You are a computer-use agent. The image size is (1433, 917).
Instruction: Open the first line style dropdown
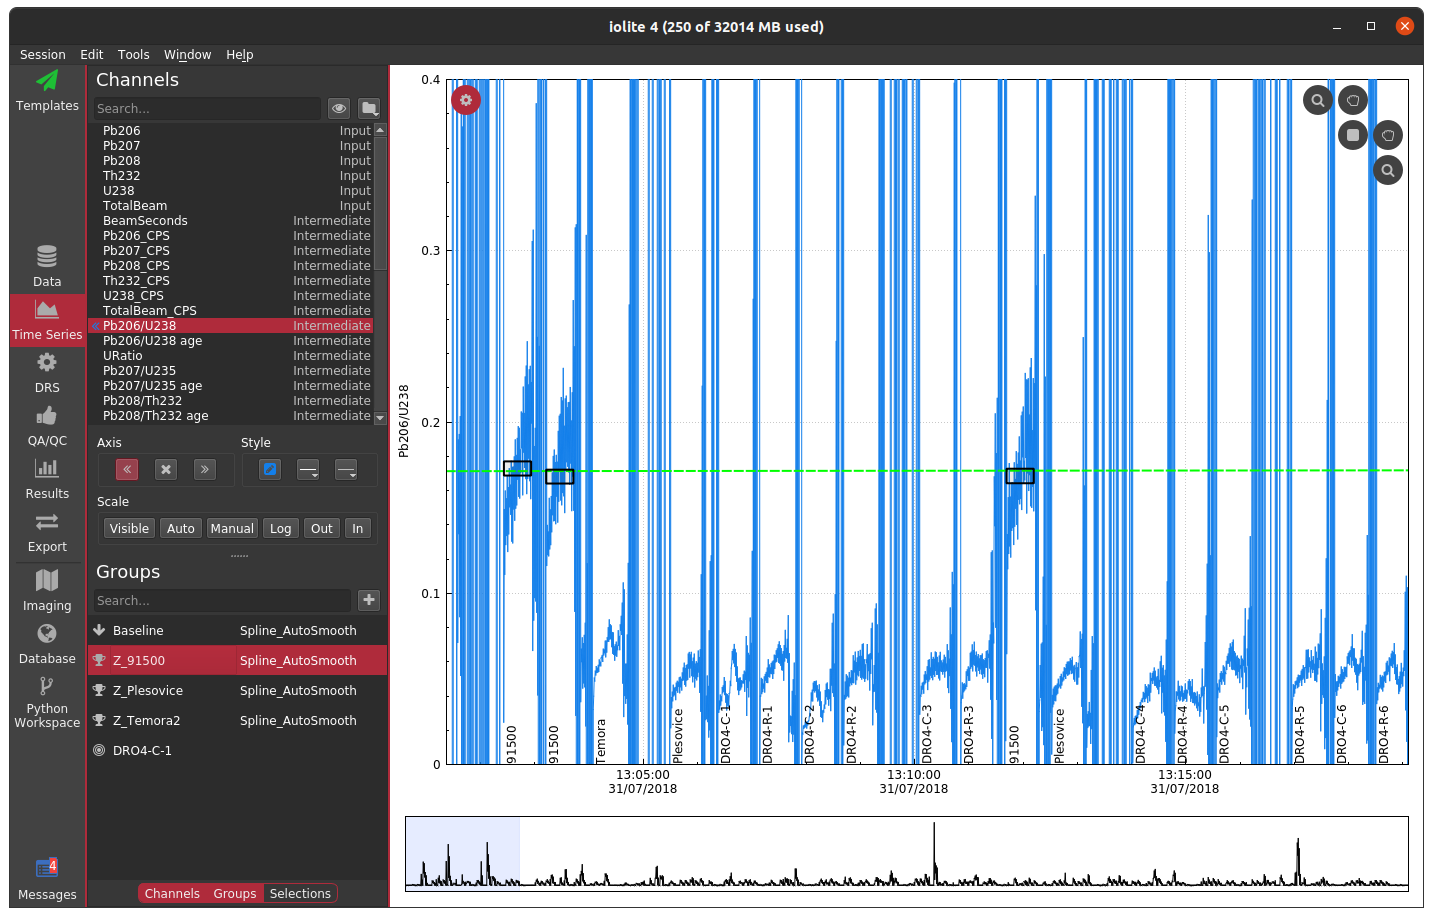pos(308,469)
